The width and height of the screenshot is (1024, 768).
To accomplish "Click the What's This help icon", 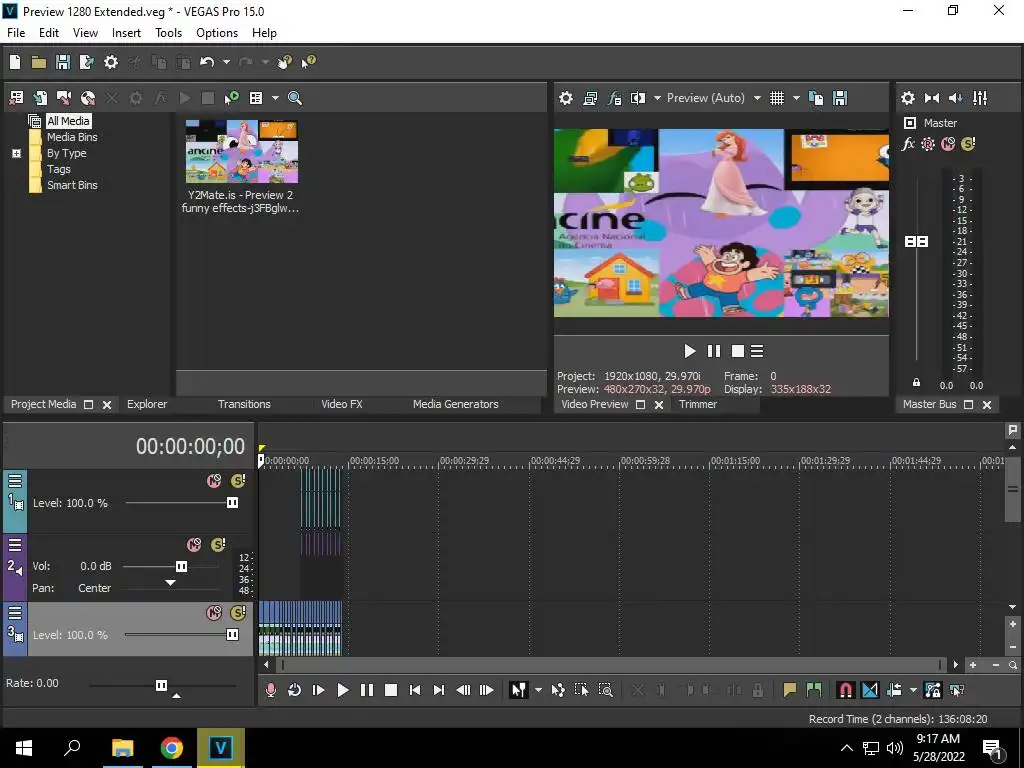I will (x=308, y=62).
